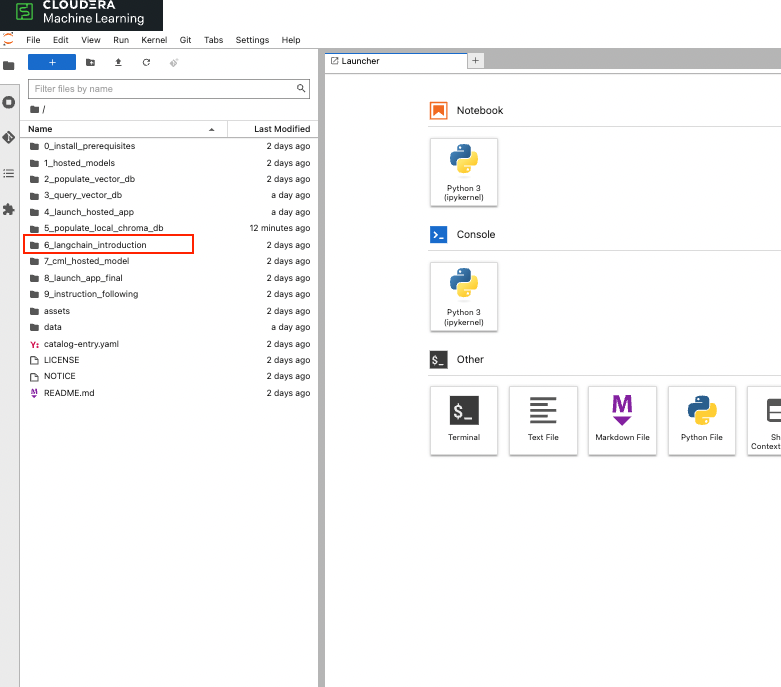The width and height of the screenshot is (781, 687).
Task: Open the Run menu
Action: click(121, 40)
